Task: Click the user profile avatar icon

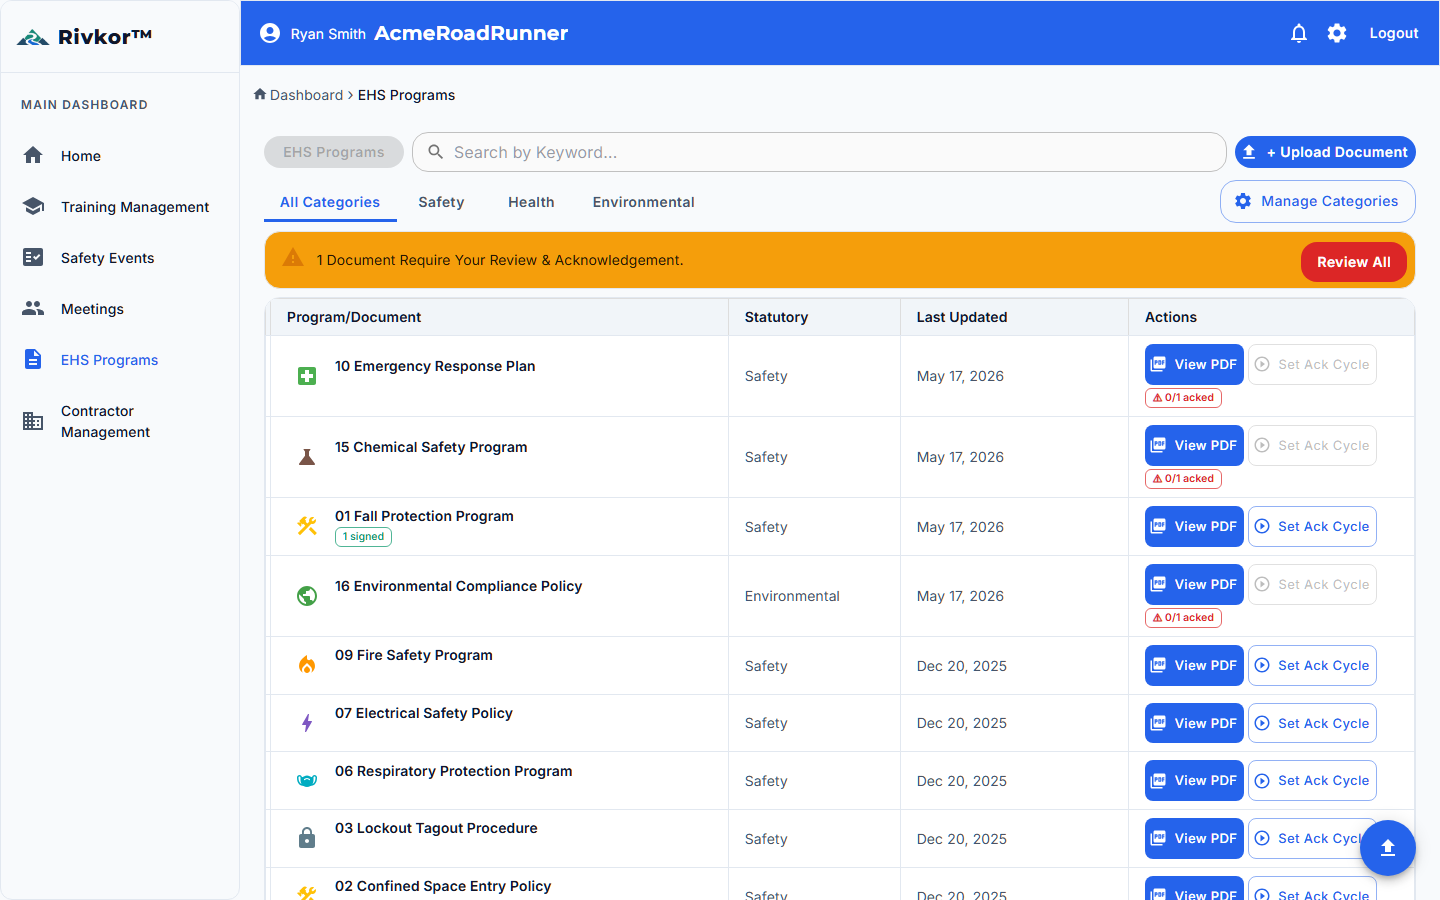Action: pyautogui.click(x=270, y=33)
